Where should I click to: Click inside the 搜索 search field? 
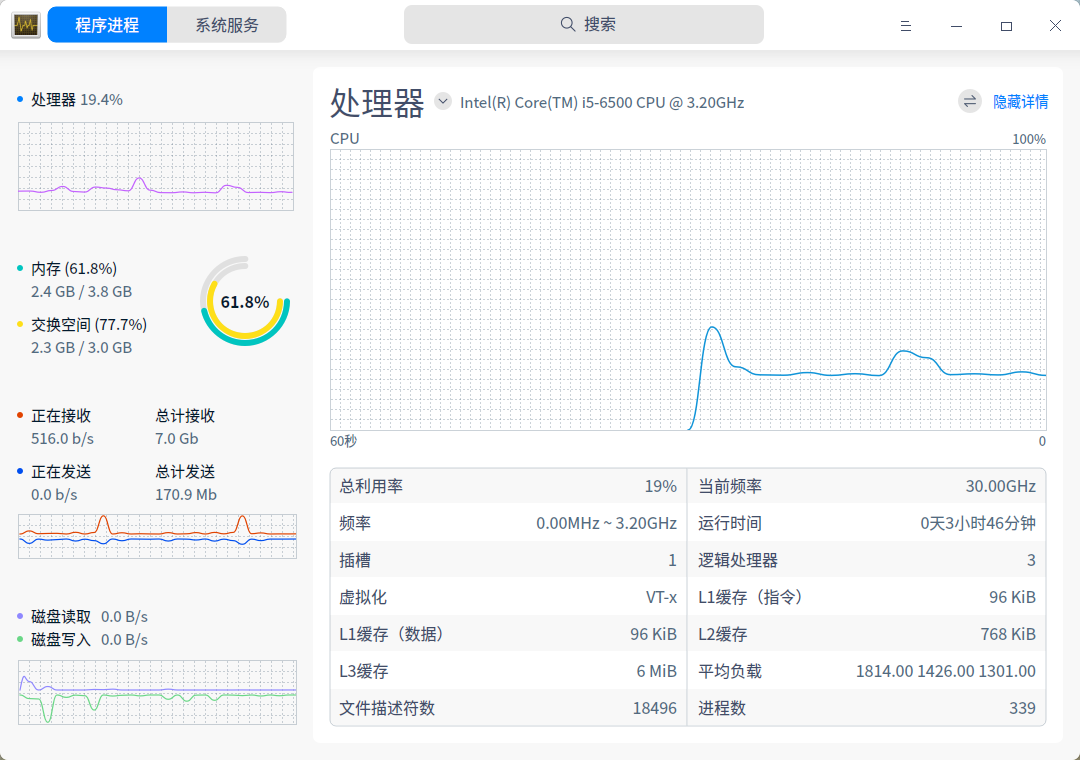583,24
